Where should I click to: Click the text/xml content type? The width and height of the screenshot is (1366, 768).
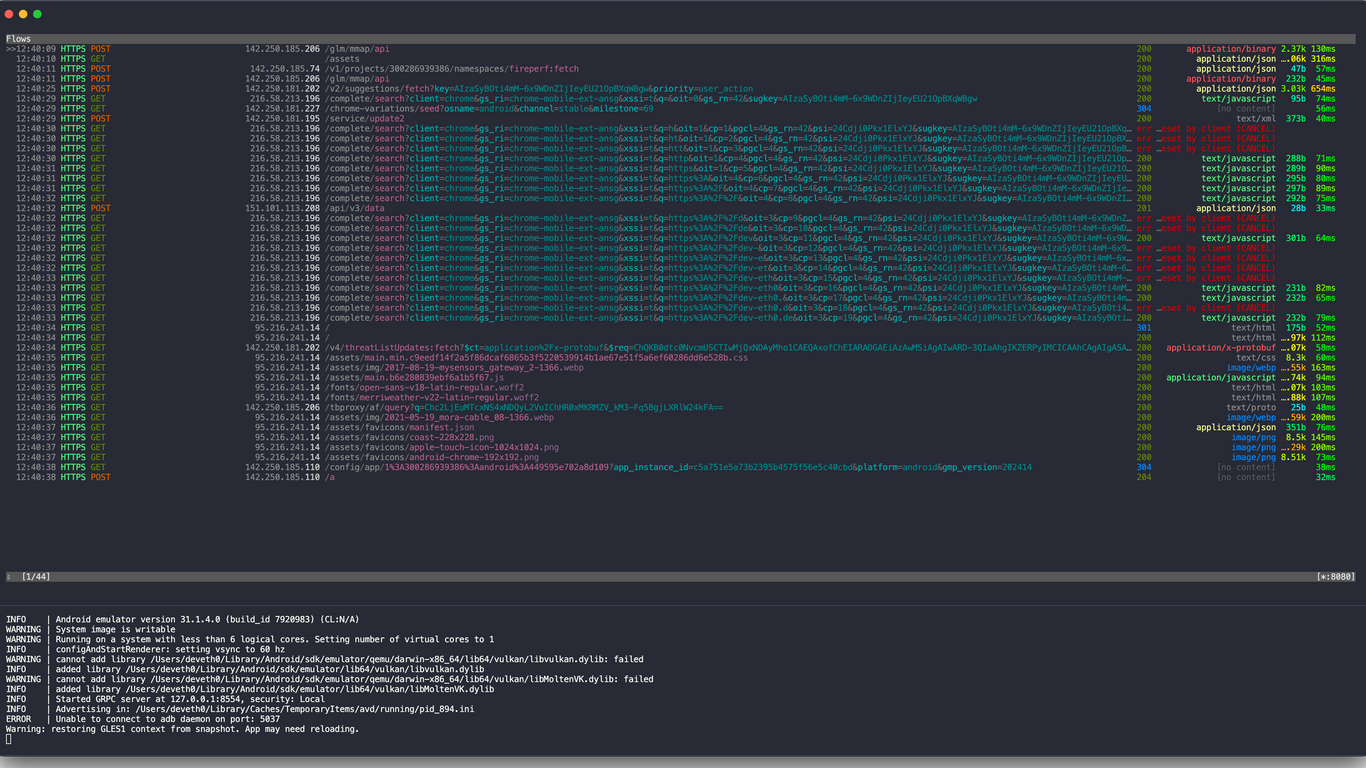coord(1256,118)
